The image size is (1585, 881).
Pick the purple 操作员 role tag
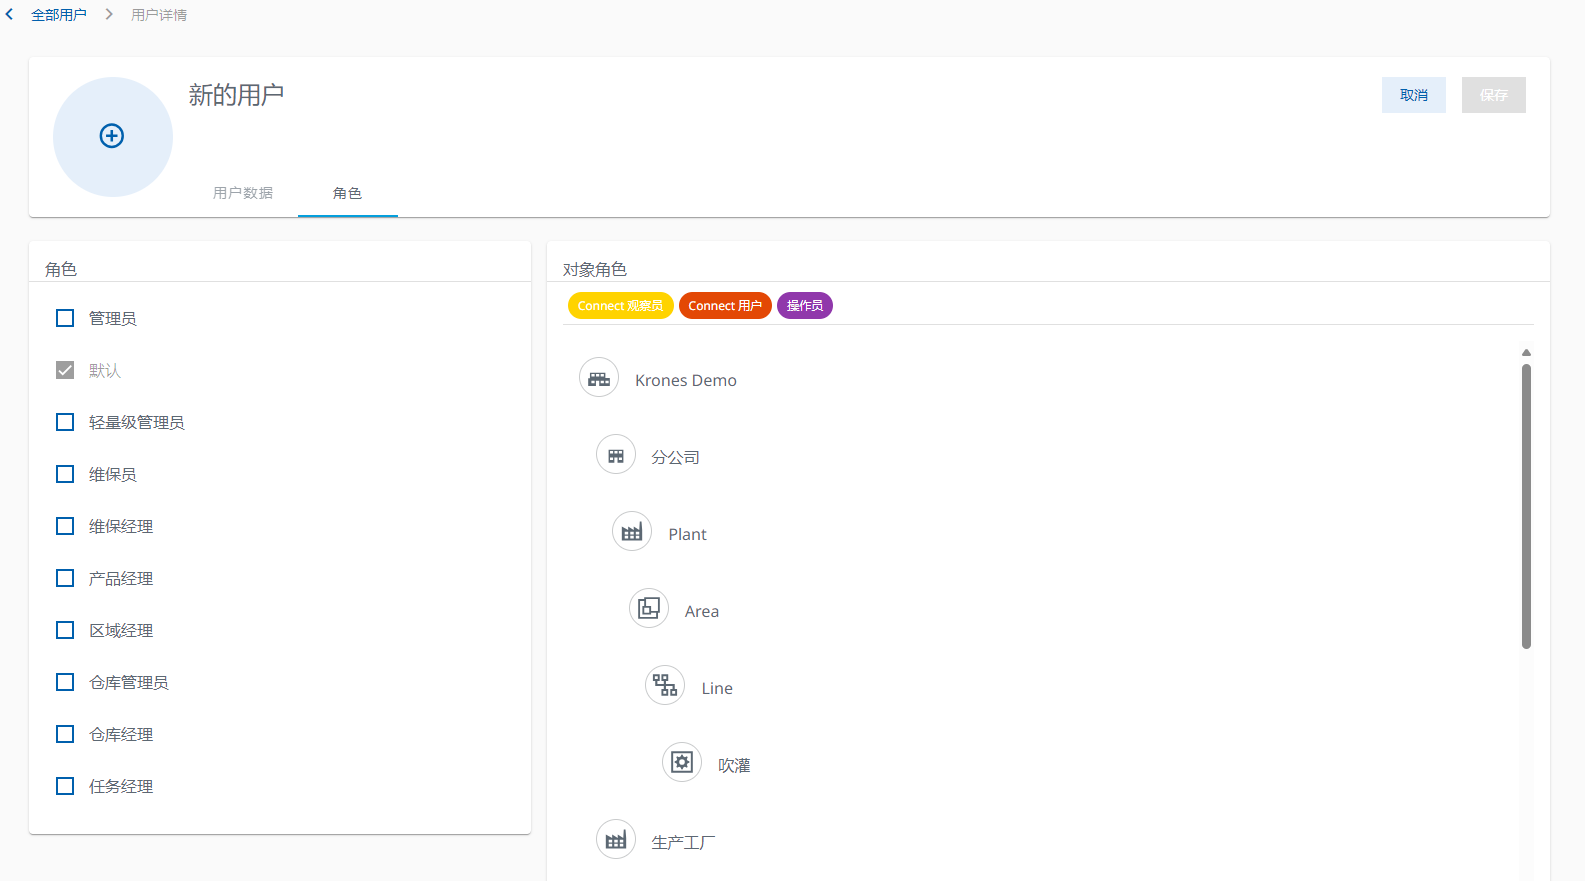point(804,306)
